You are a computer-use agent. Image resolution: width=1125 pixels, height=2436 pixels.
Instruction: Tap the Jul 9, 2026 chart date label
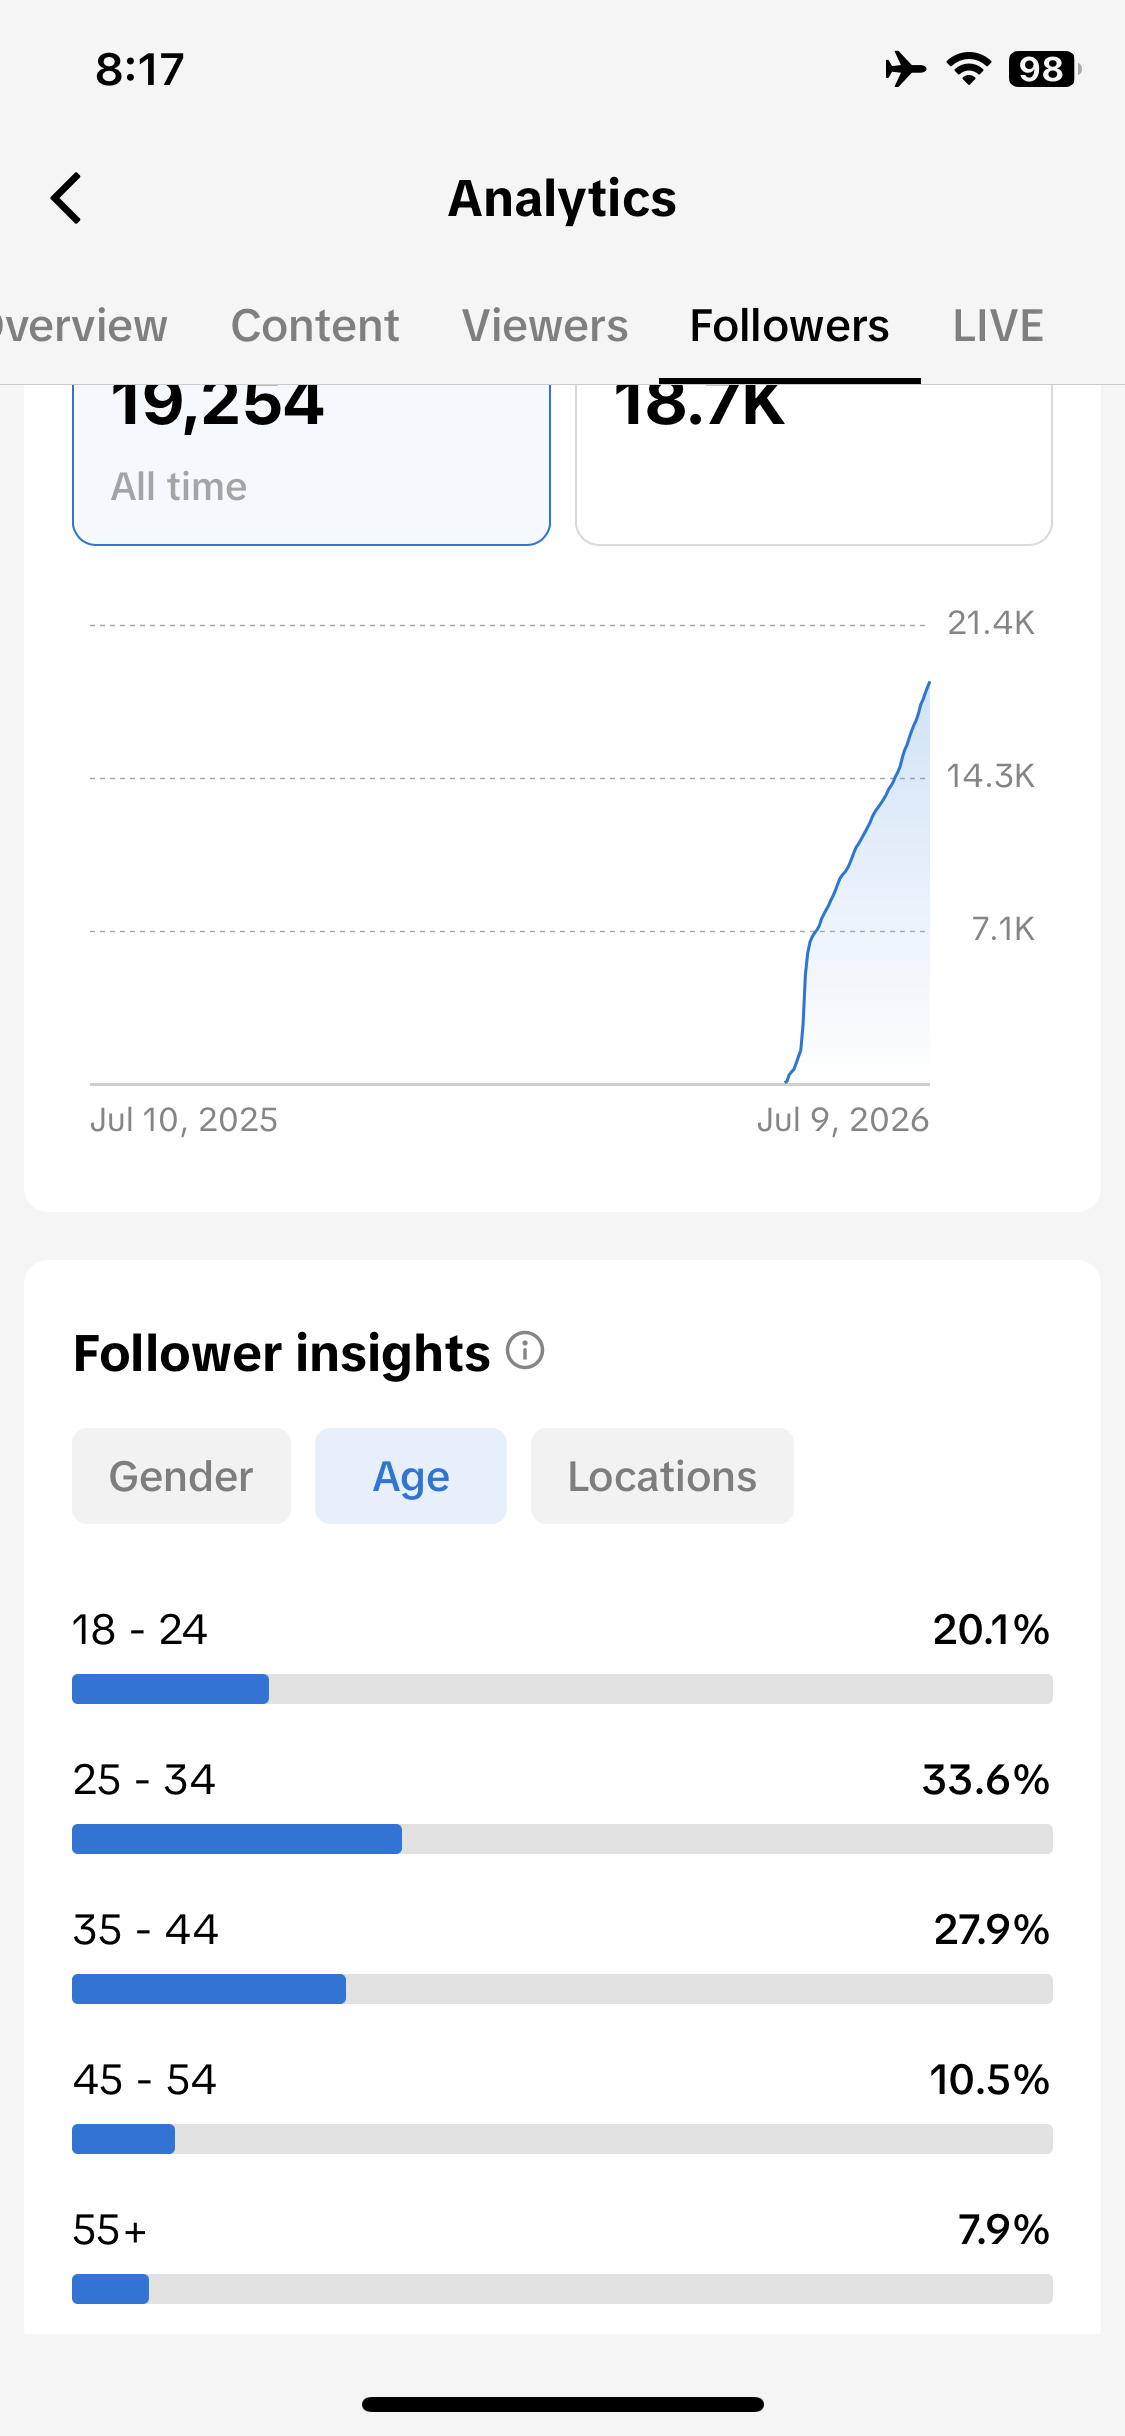click(842, 1120)
